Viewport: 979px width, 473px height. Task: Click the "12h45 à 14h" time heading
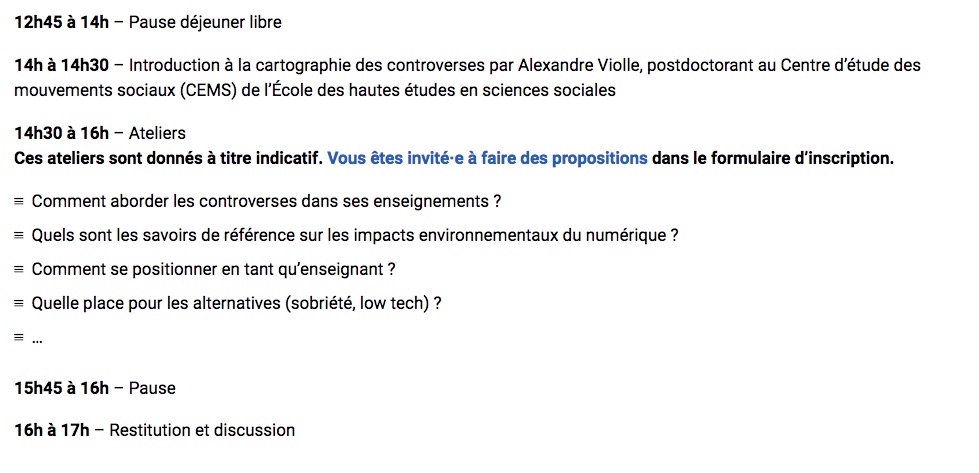click(62, 22)
